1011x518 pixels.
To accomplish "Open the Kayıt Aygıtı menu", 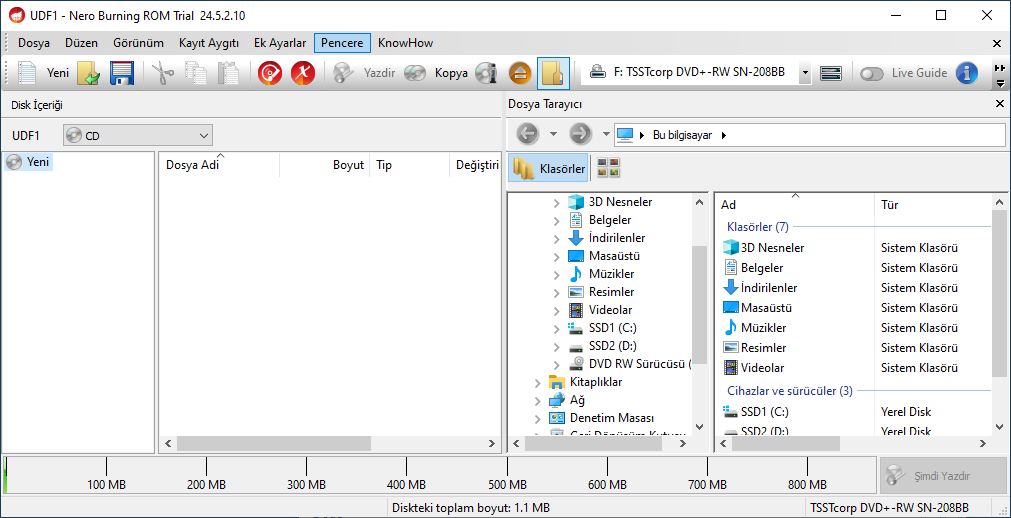I will [209, 43].
